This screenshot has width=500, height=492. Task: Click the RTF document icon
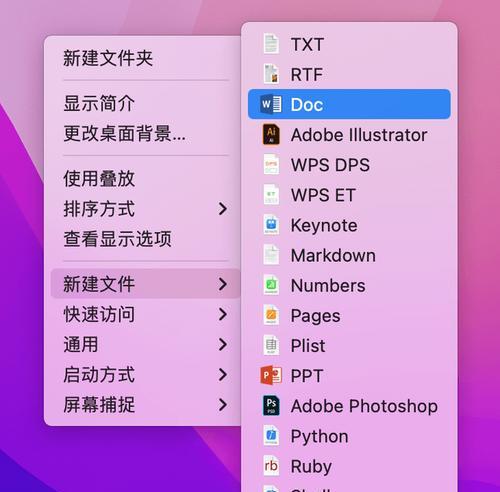pyautogui.click(x=271, y=74)
